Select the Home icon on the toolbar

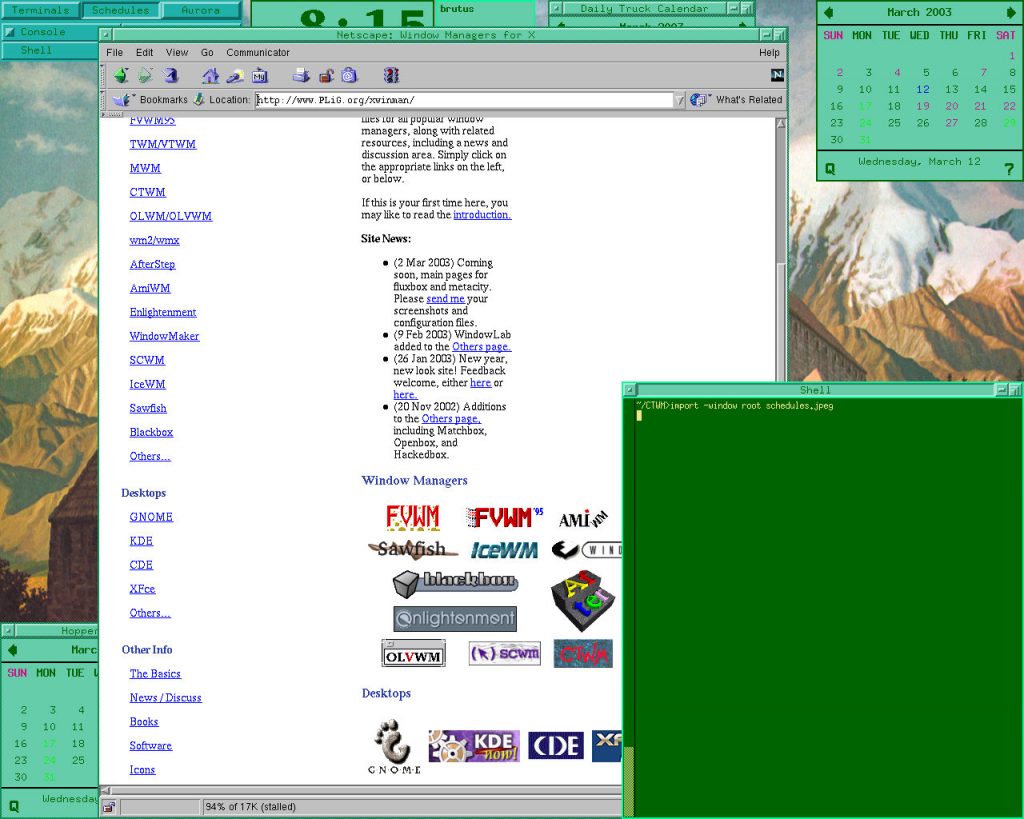211,76
